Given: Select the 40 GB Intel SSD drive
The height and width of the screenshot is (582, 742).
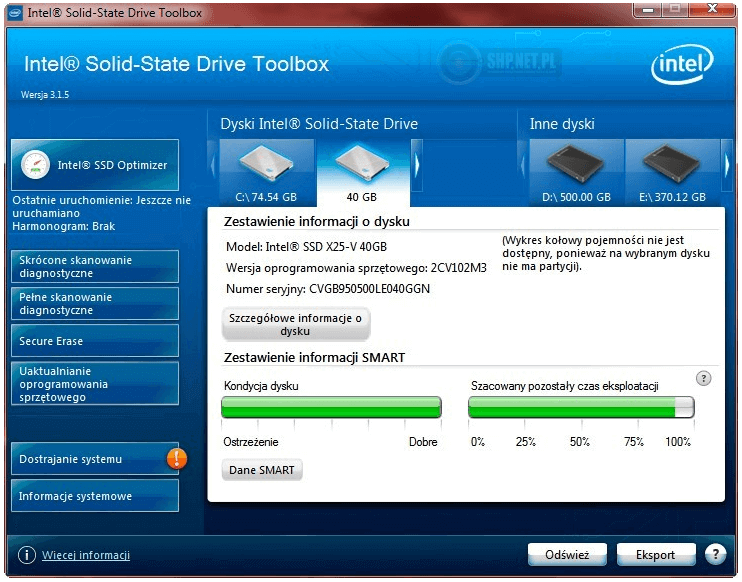Looking at the screenshot, I should (x=362, y=173).
